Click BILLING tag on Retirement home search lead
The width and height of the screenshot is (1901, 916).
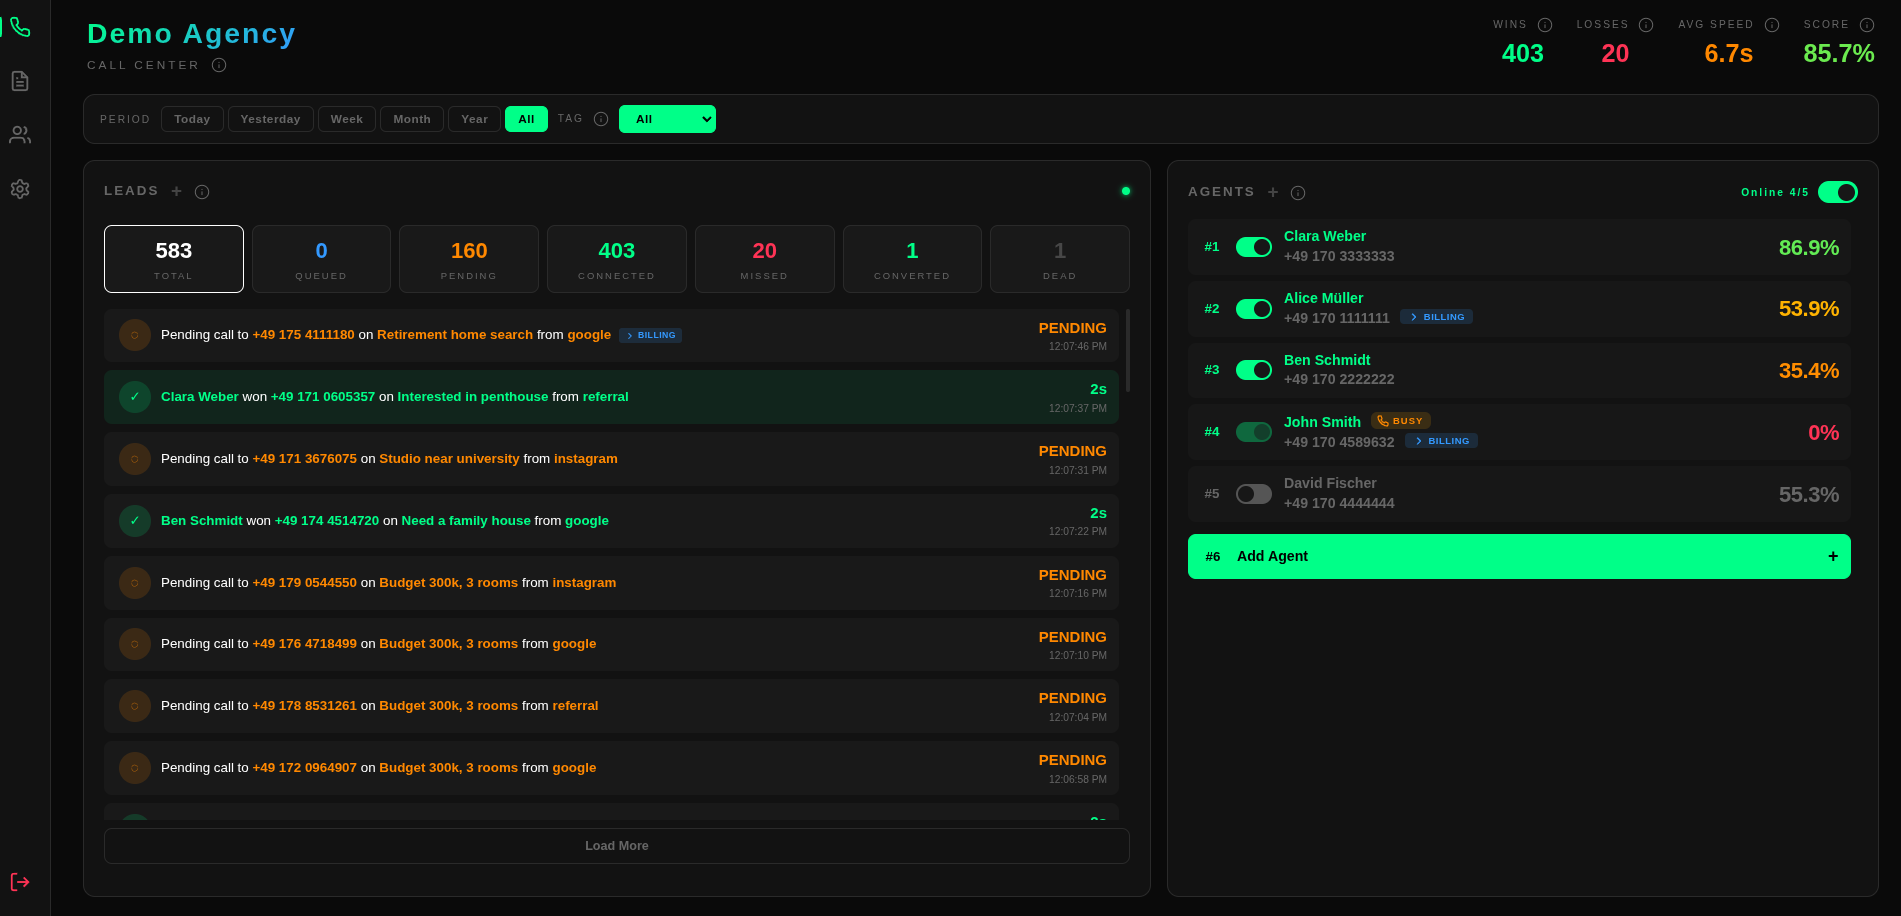pyautogui.click(x=650, y=335)
